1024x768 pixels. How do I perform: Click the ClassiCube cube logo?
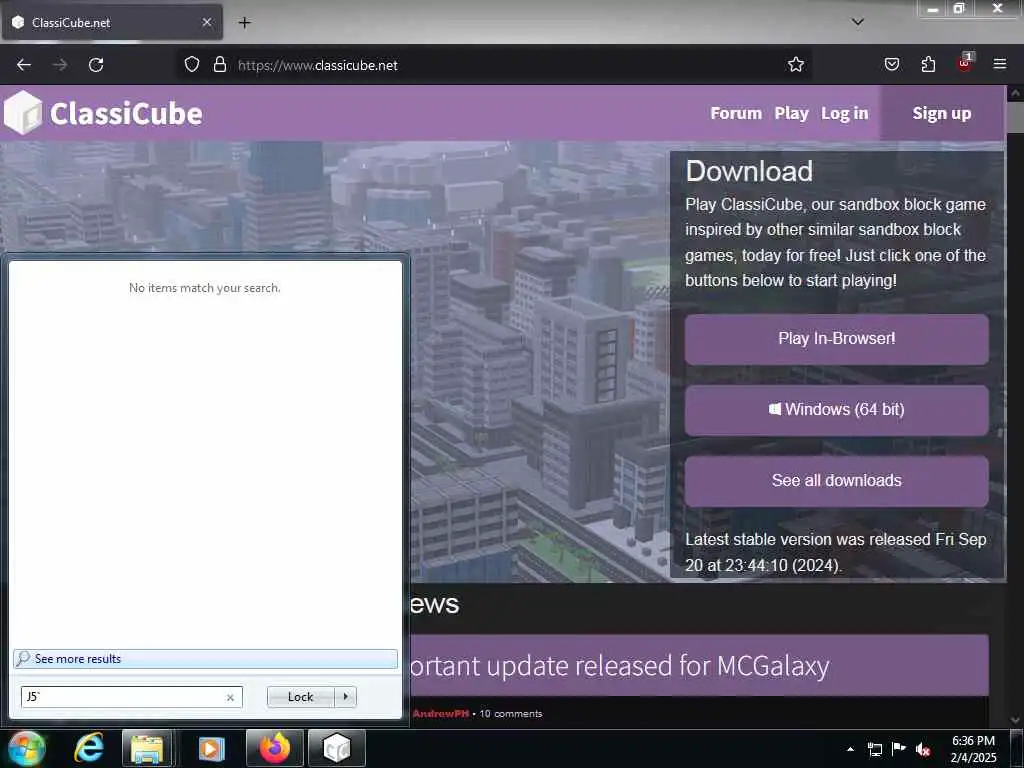coord(23,113)
